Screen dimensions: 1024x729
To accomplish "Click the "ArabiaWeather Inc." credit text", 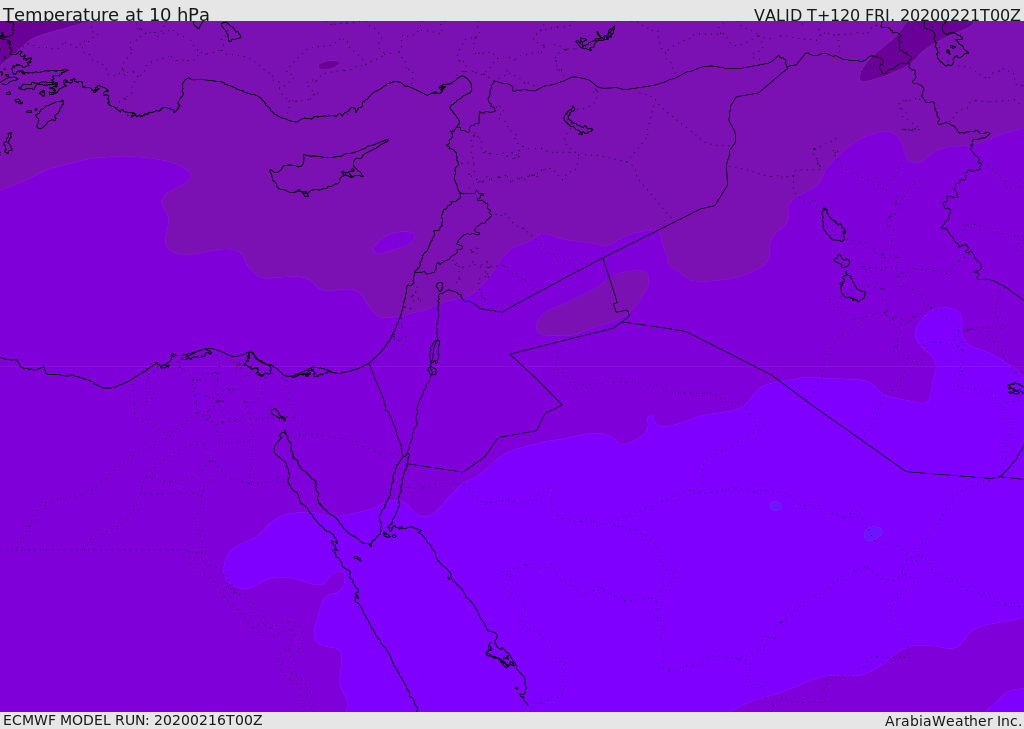I will point(954,721).
